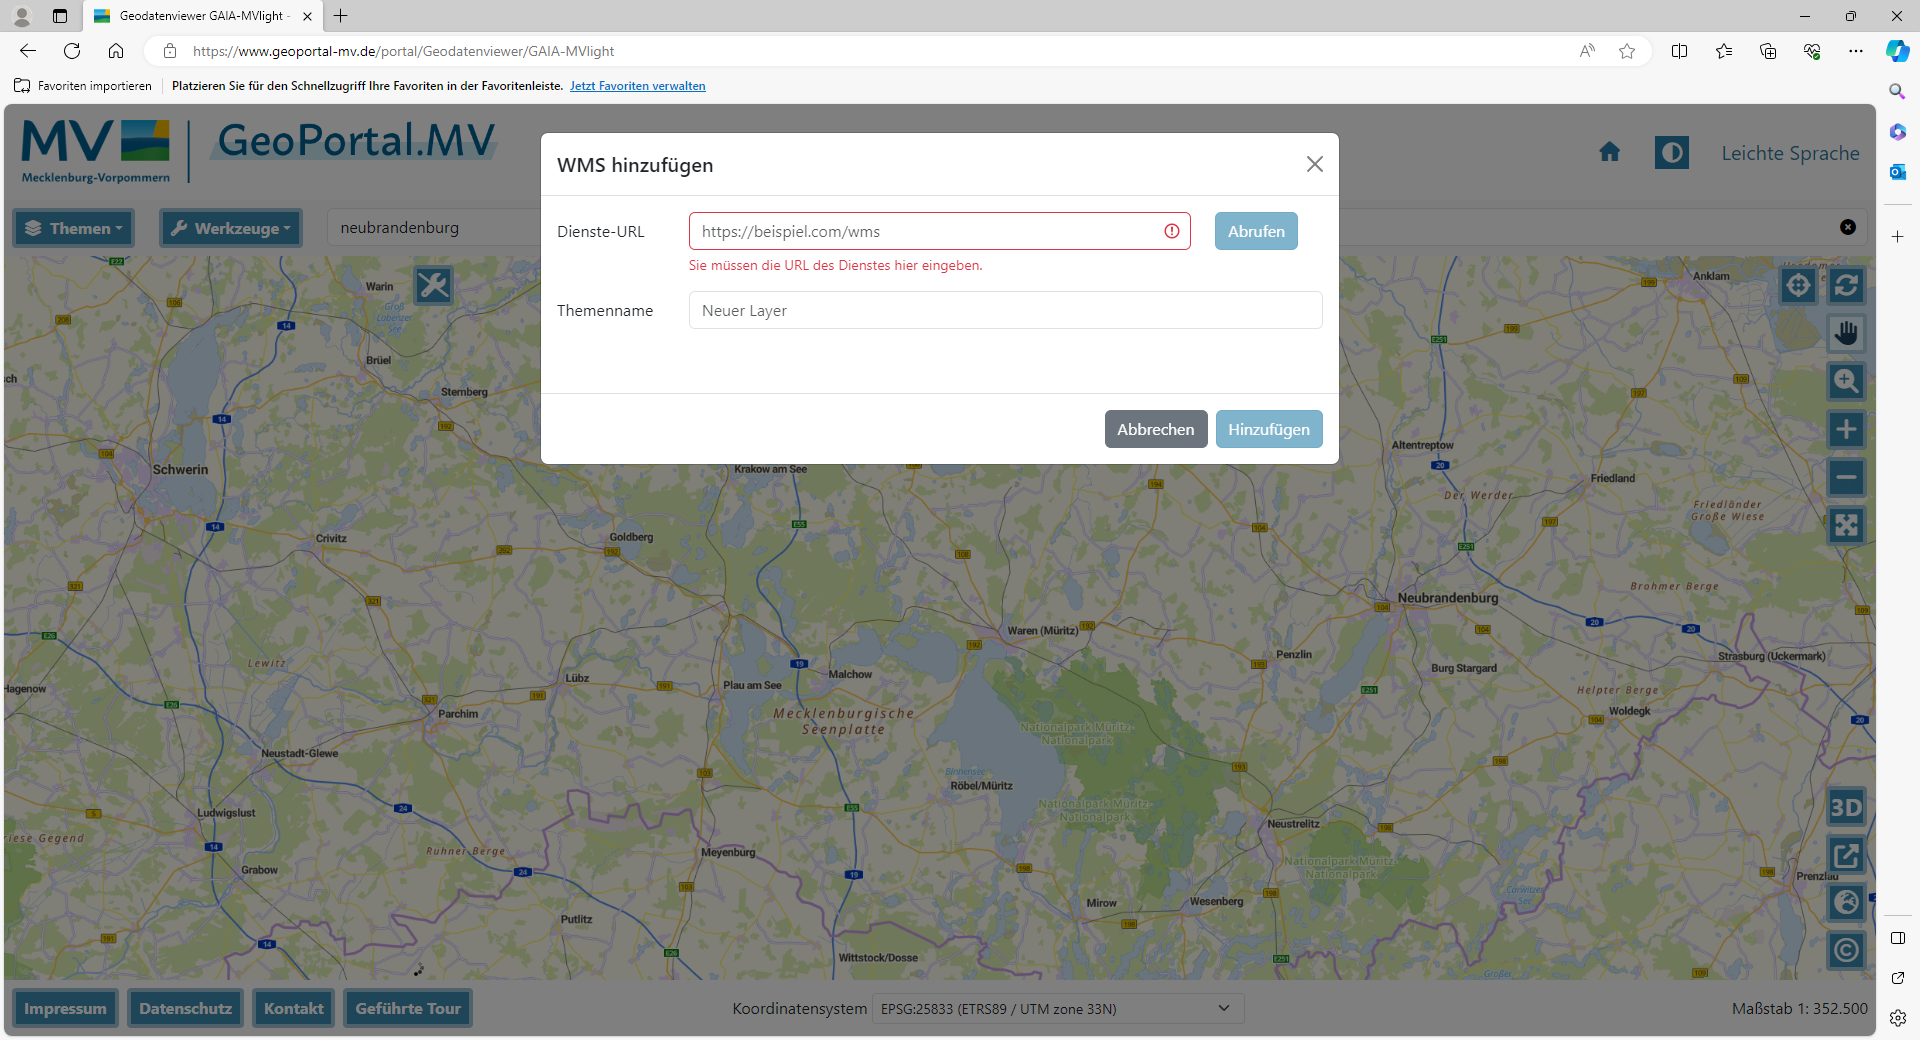The image size is (1920, 1040).
Task: Click the tools wrench-screwdriver map icon
Action: (x=433, y=286)
